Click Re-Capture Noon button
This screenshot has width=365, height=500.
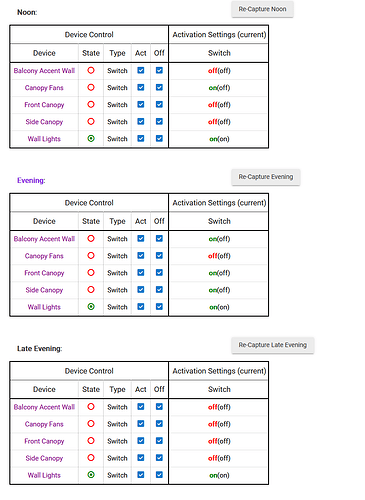click(262, 9)
